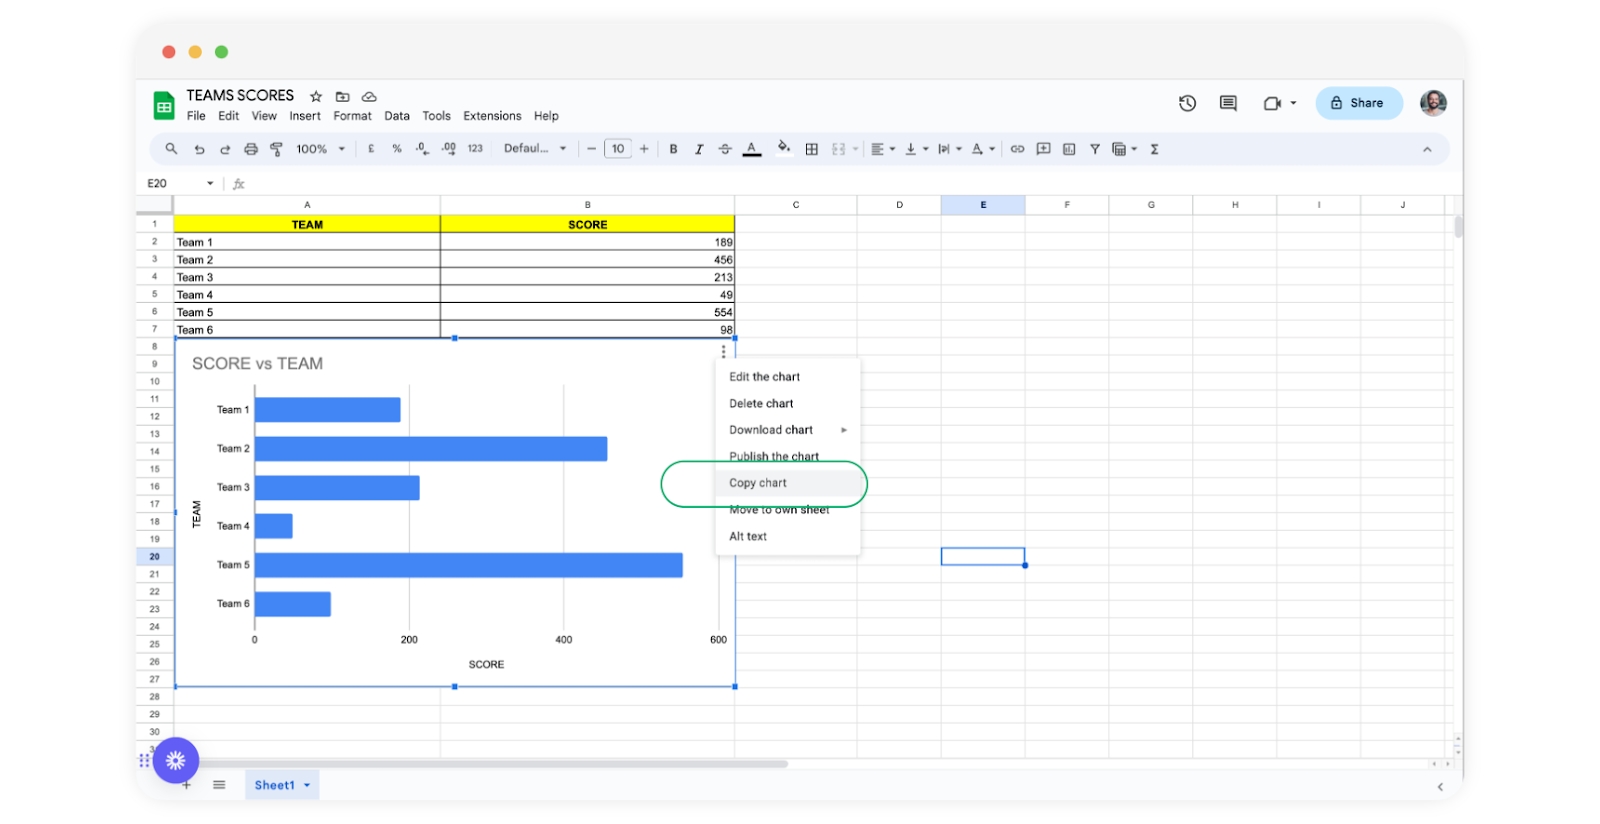Toggle bold formatting
The height and width of the screenshot is (824, 1600).
click(673, 149)
